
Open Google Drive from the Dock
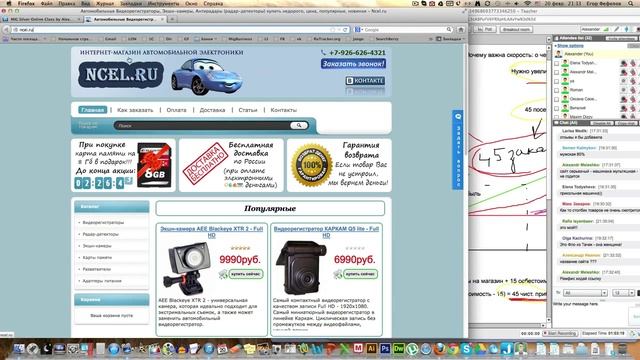pos(480,349)
